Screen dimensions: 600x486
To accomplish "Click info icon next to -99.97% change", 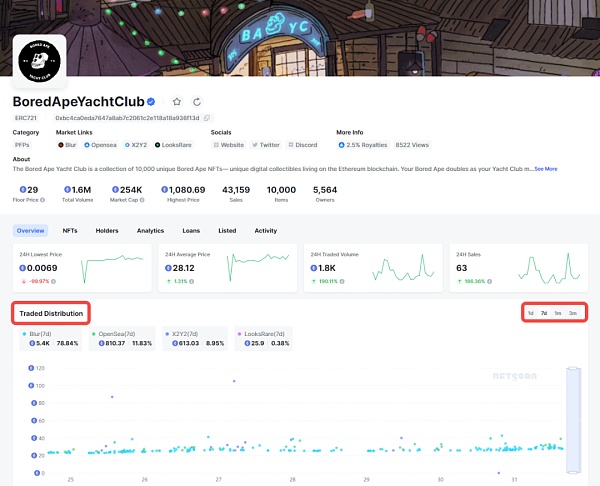I will [x=53, y=281].
